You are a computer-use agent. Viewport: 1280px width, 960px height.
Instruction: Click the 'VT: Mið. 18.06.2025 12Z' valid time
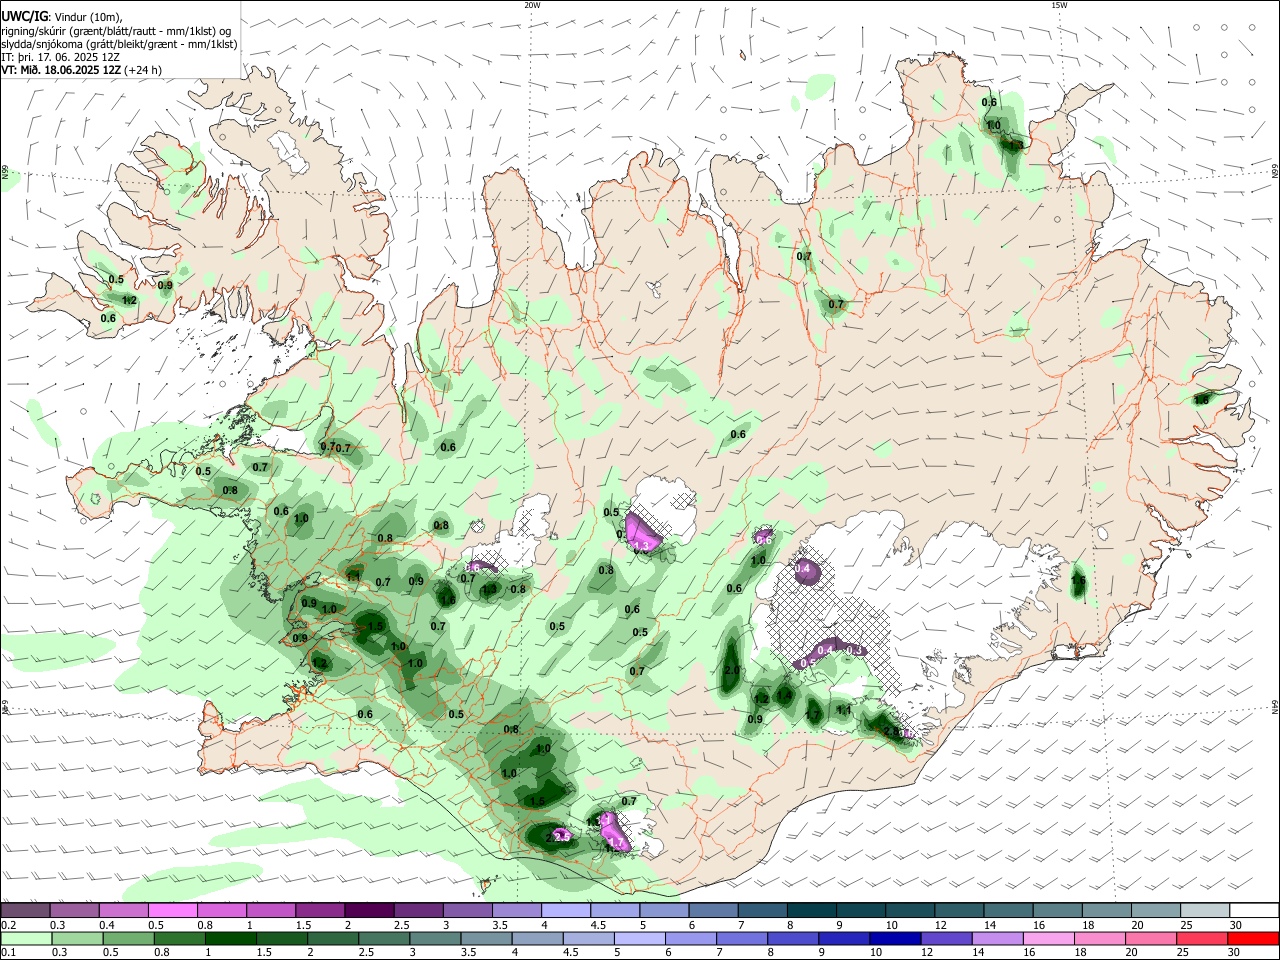click(61, 70)
